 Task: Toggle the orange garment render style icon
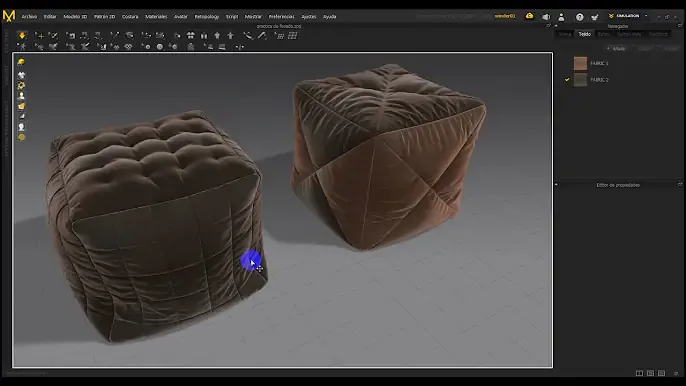pyautogui.click(x=21, y=106)
